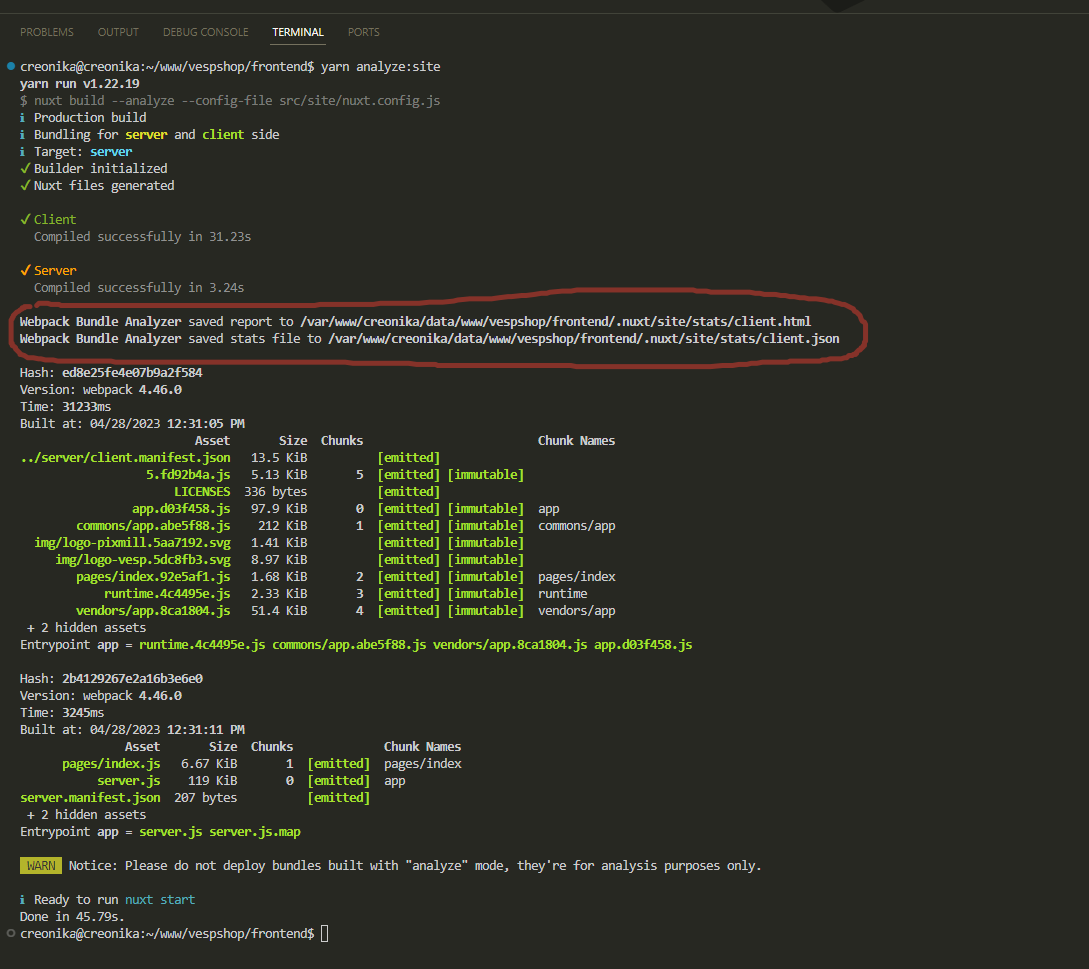
Task: Click the 207 bytes size value
Action: 206,798
